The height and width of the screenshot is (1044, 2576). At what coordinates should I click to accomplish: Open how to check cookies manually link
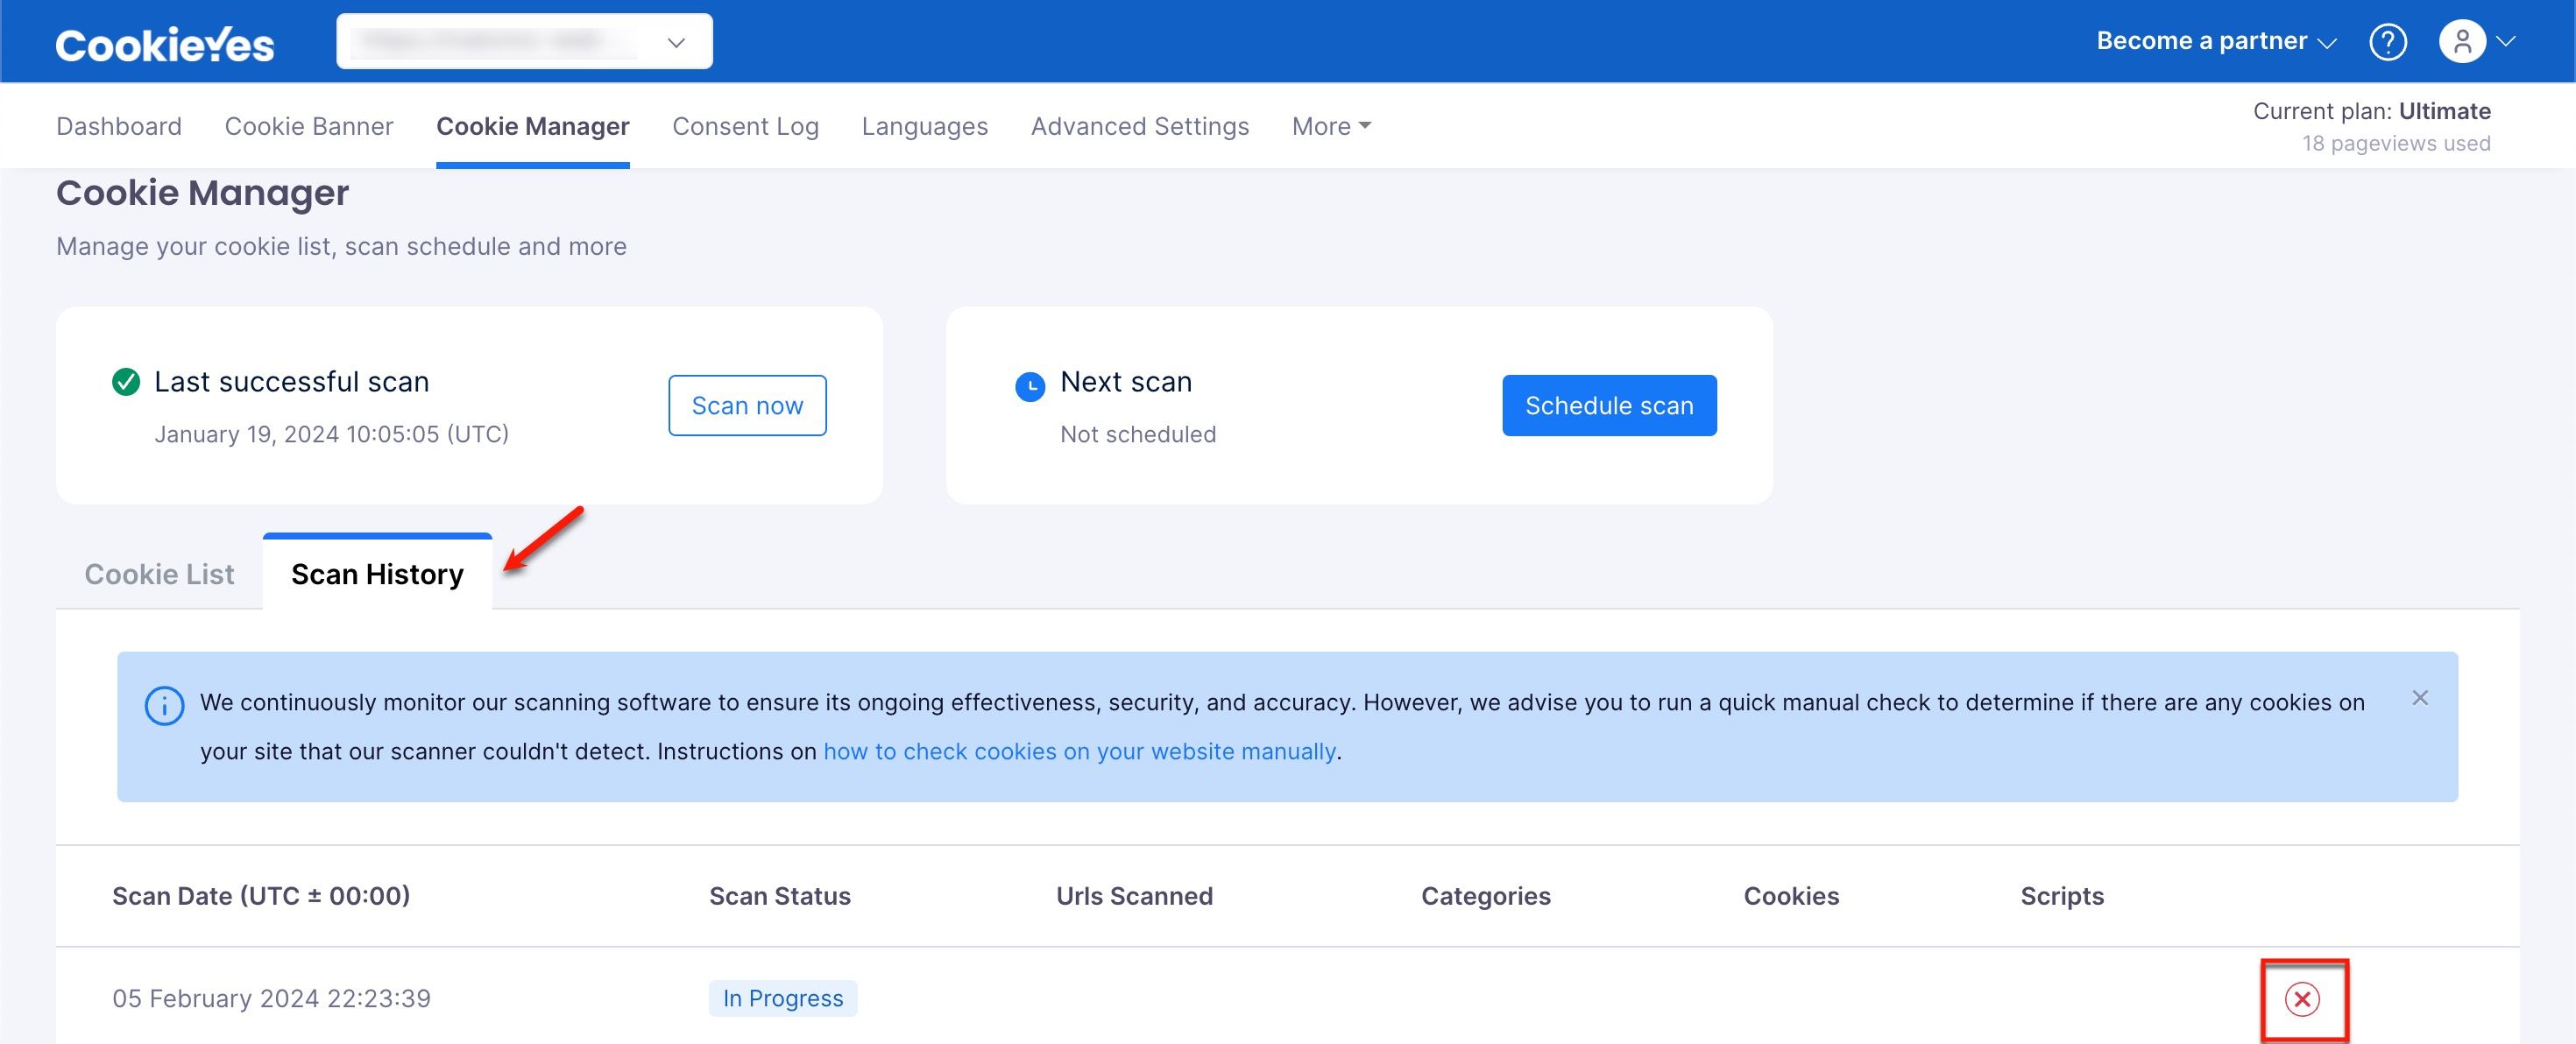[1079, 751]
